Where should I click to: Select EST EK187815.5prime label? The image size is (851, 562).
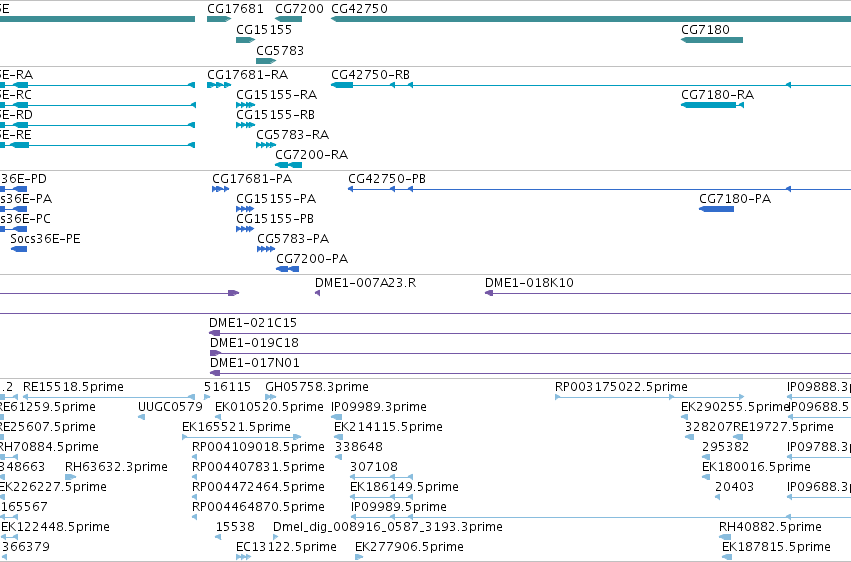(x=776, y=547)
